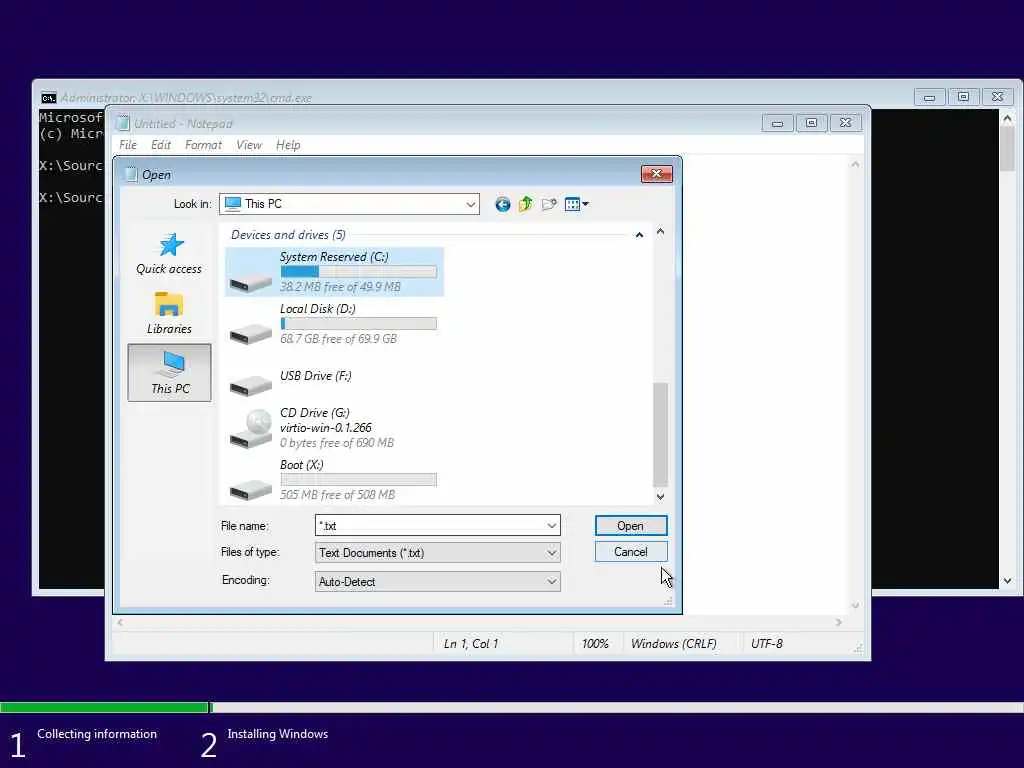
Task: Click '68.7 GB free of 69.9 GB' text
Action: 338,339
